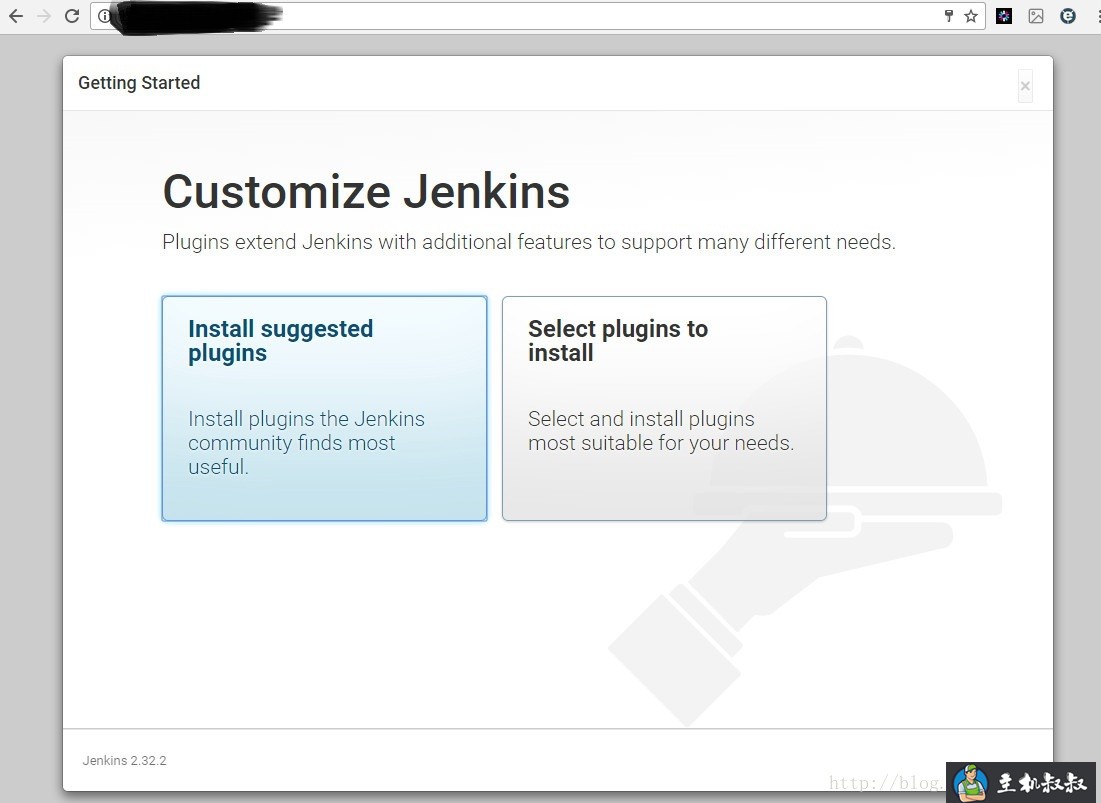1101x803 pixels.
Task: Choose Install suggested plugins option
Action: 324,409
